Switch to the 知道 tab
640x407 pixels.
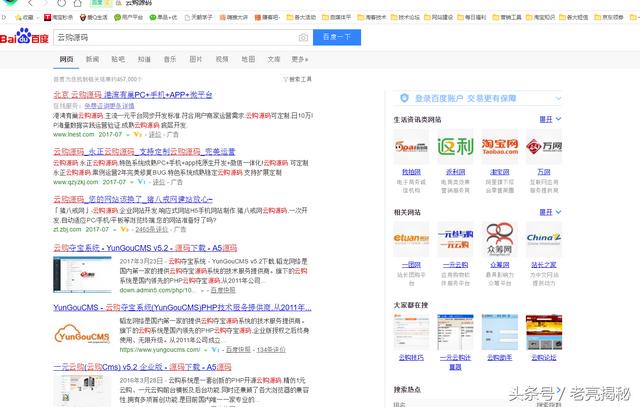[144, 59]
